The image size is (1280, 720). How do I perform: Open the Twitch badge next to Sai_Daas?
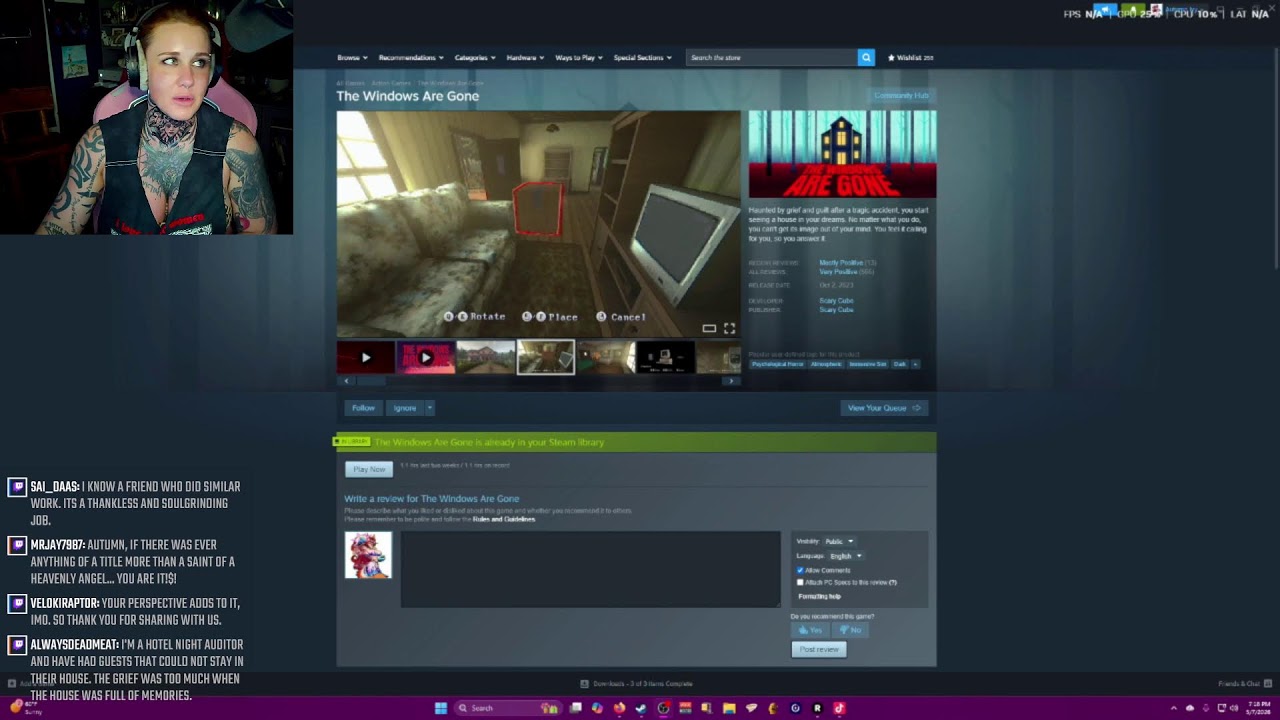tap(17, 487)
